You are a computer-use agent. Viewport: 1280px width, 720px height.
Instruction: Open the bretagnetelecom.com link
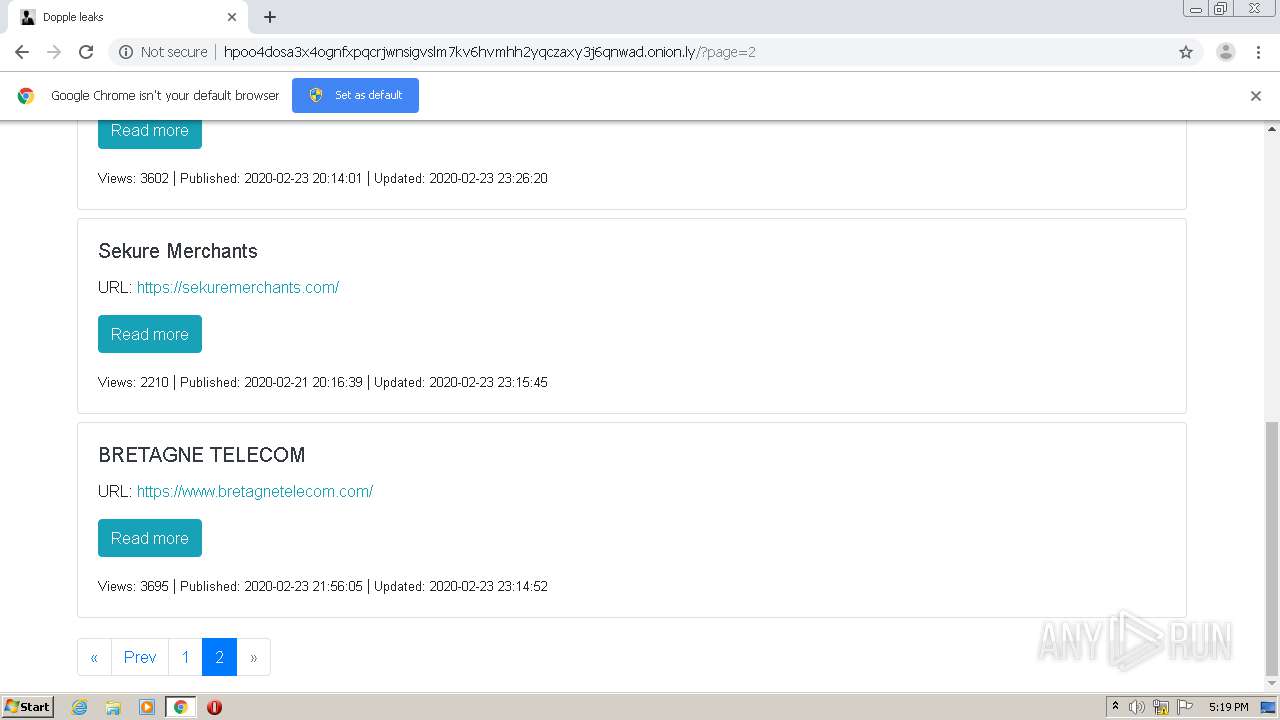click(255, 491)
